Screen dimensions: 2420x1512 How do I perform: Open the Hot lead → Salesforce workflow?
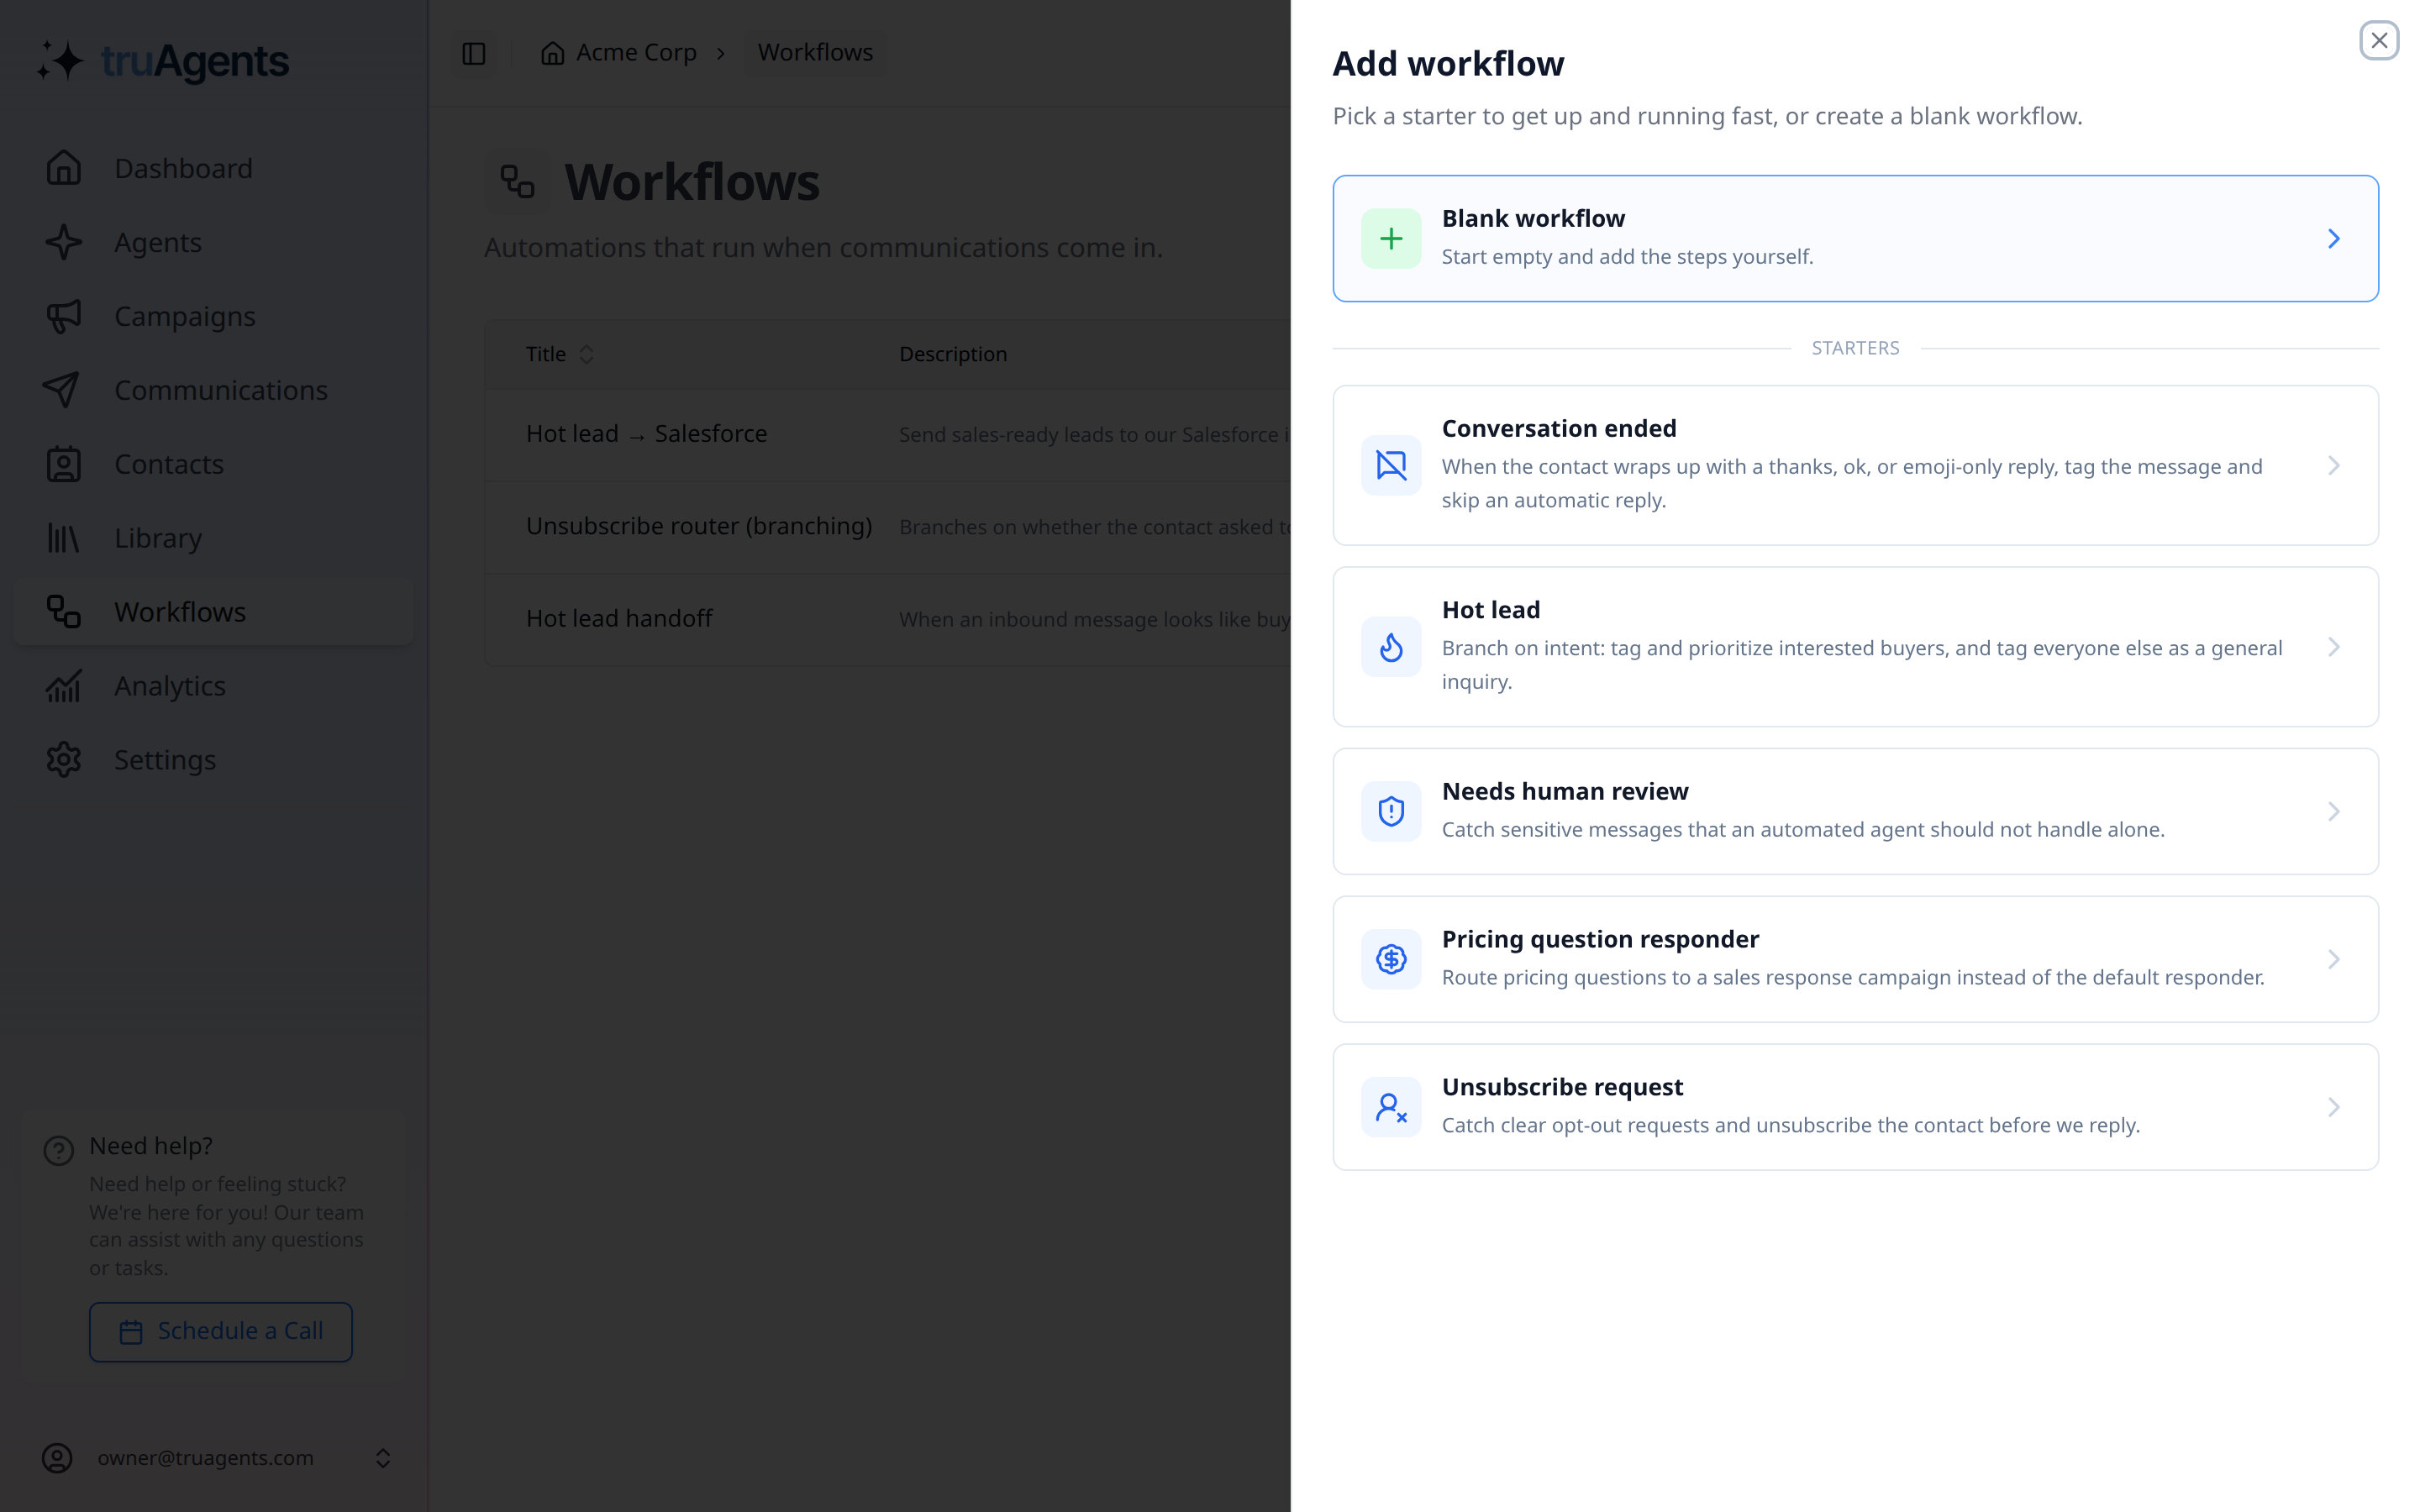646,434
